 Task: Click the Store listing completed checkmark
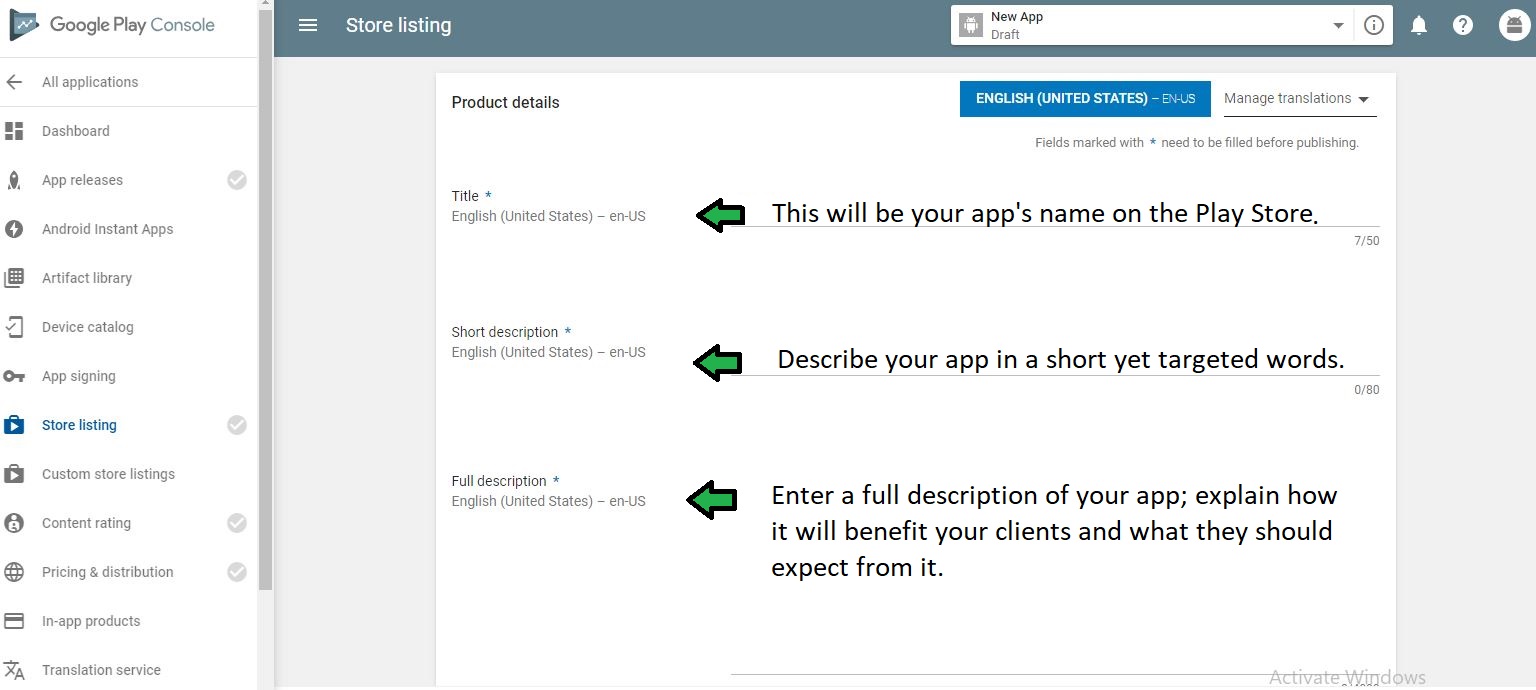[x=237, y=425]
